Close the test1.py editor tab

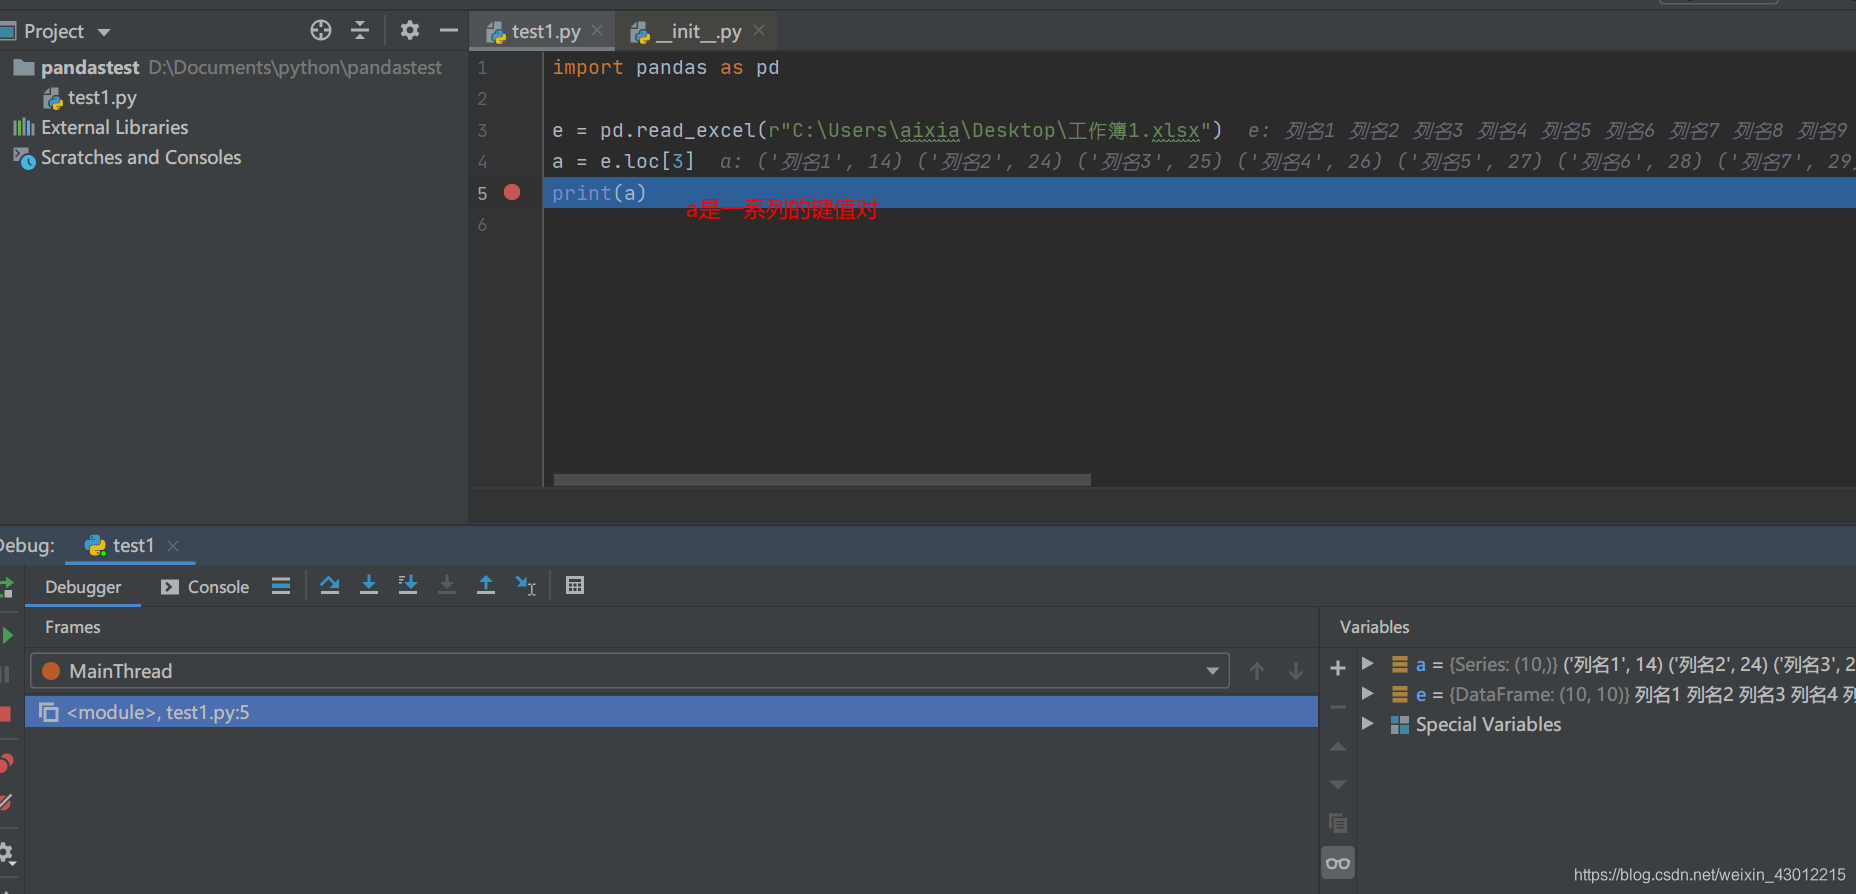pos(597,31)
